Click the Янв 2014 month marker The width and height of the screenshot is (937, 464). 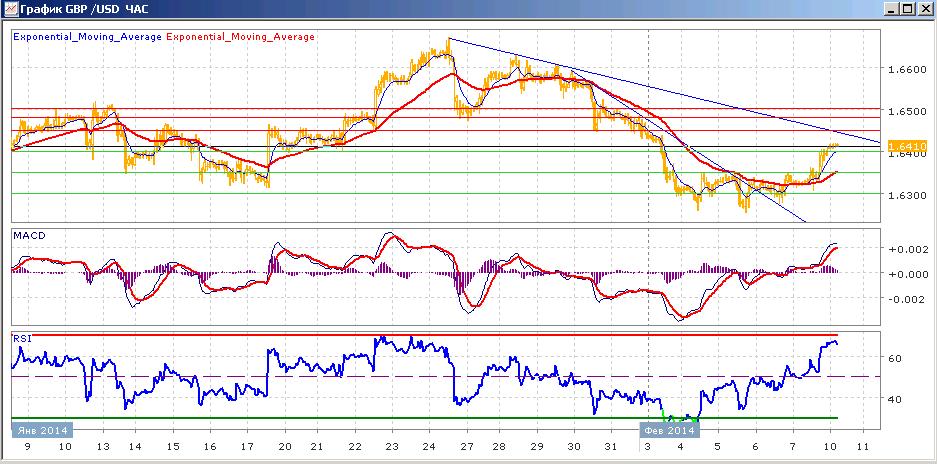point(43,430)
